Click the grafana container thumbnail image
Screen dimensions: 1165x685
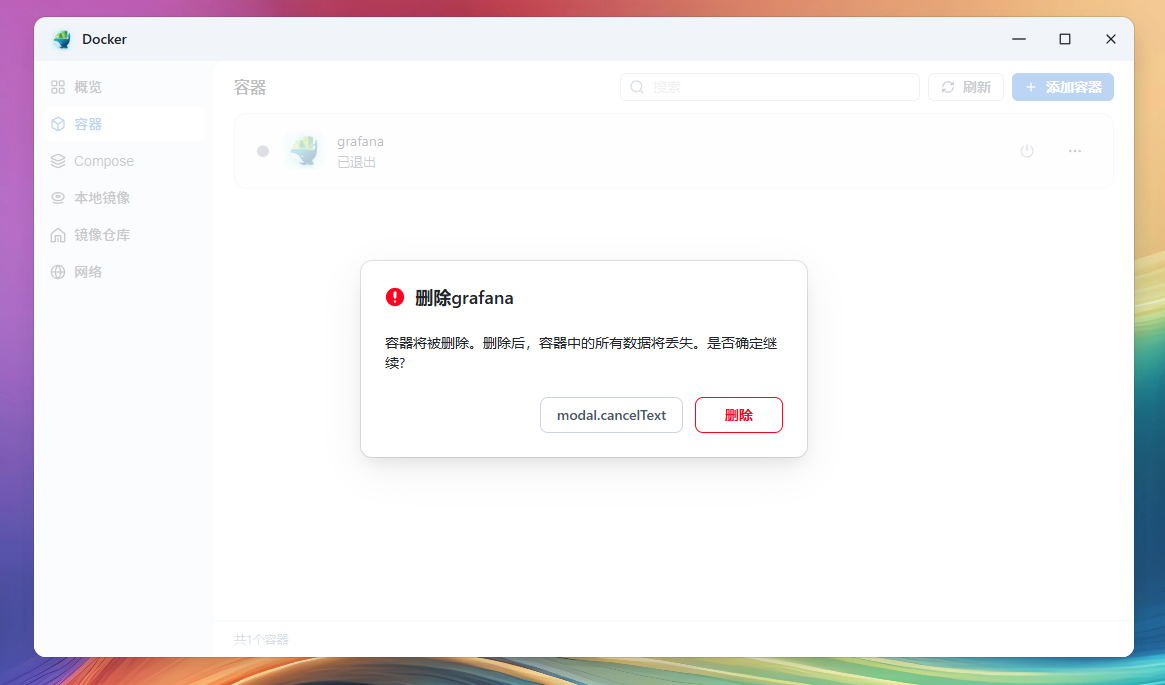303,150
